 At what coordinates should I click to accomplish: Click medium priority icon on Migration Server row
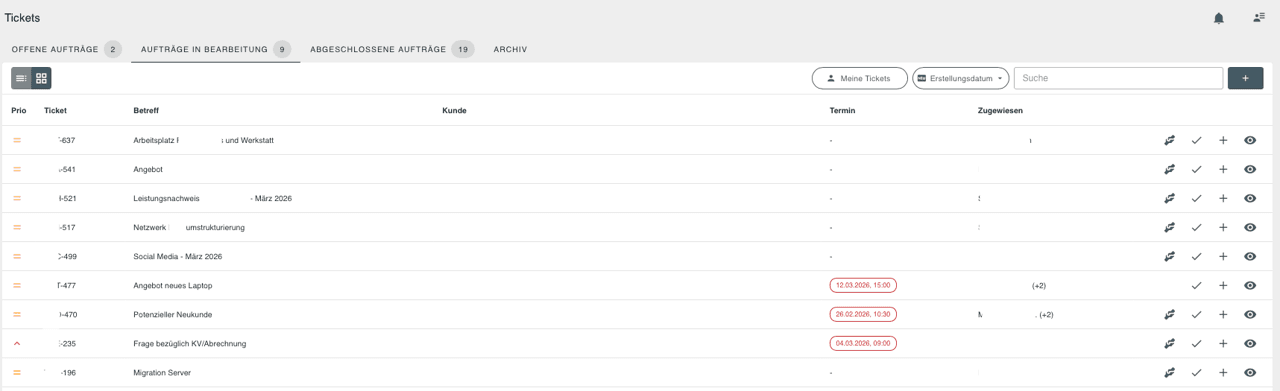pyautogui.click(x=17, y=373)
